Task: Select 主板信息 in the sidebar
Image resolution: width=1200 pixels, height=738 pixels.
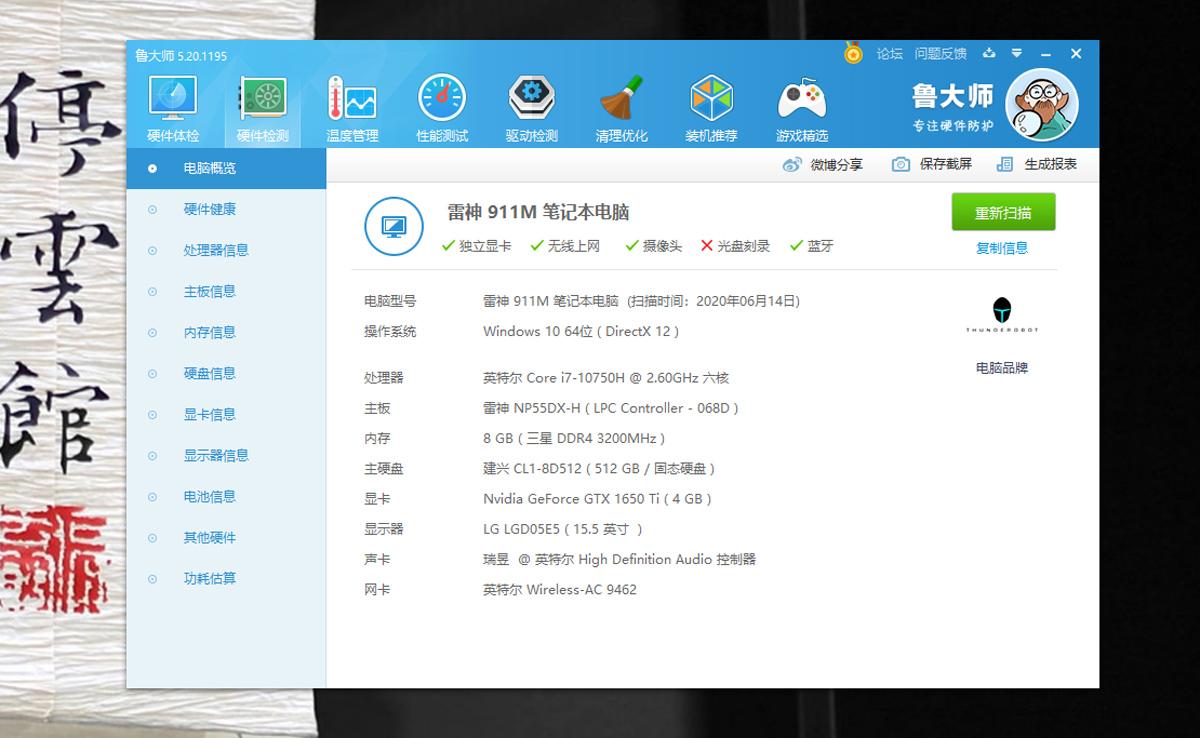Action: 226,291
